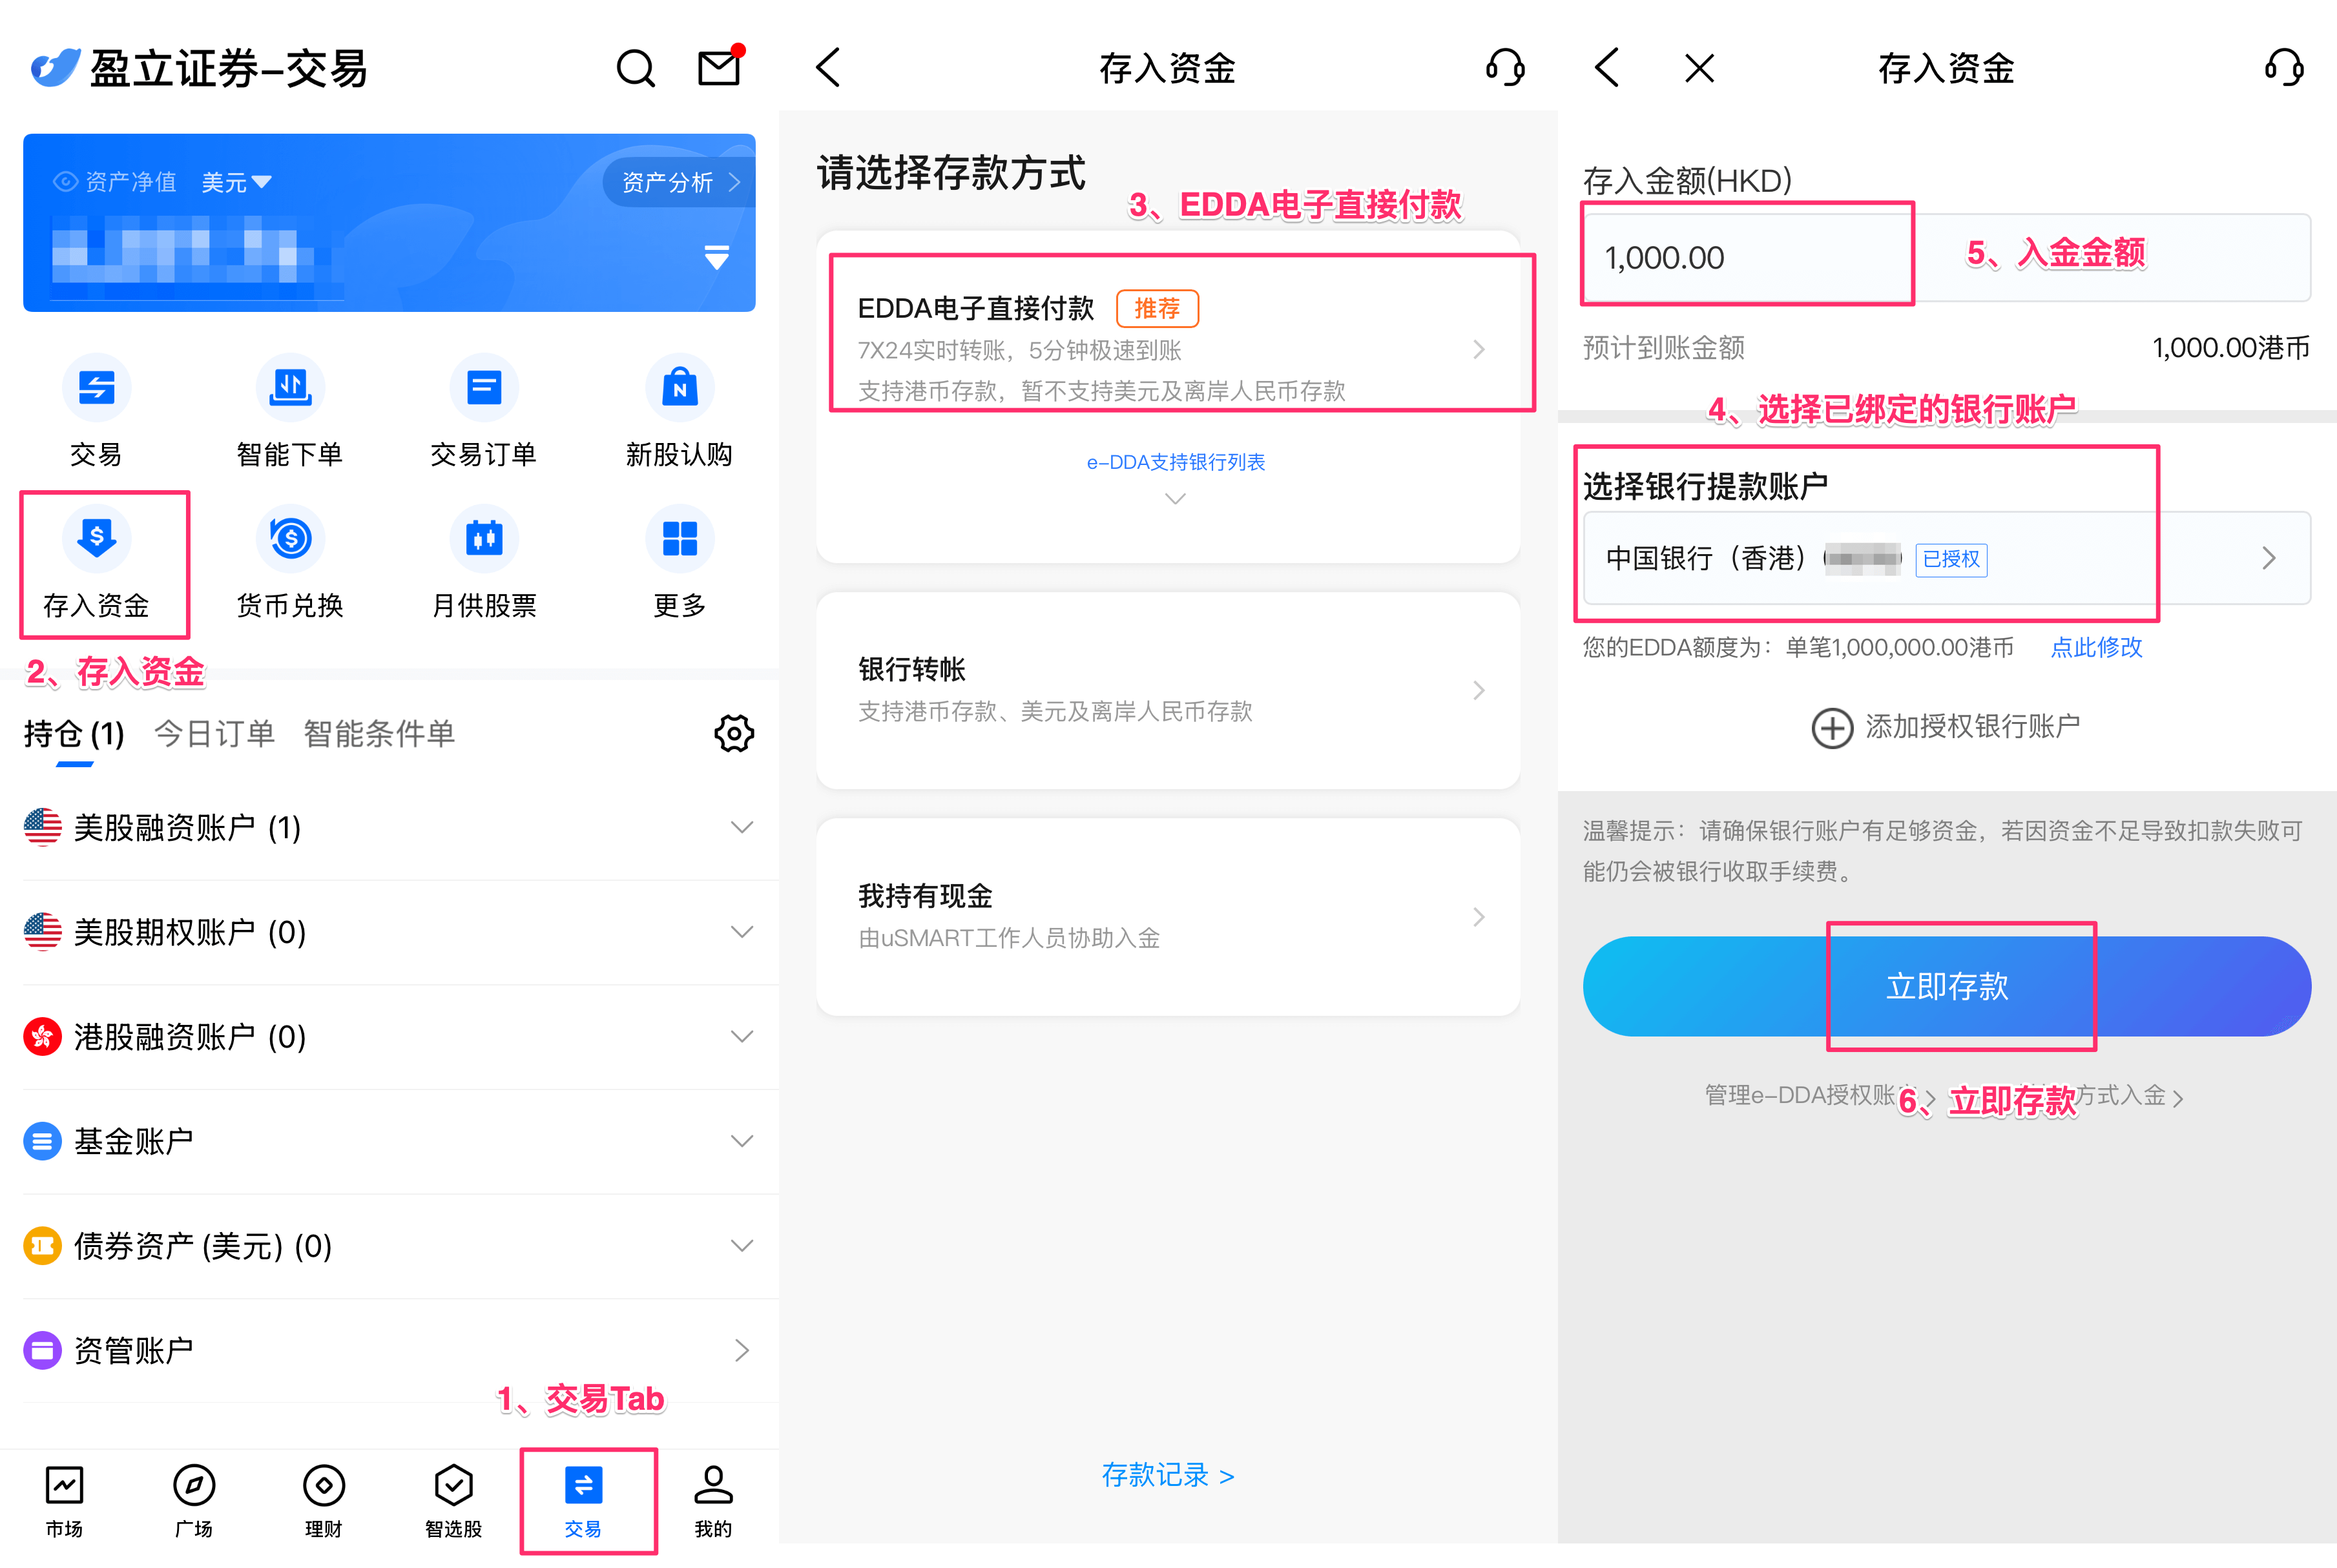
Task: Click the 点此修改 link
Action: (x=2096, y=648)
